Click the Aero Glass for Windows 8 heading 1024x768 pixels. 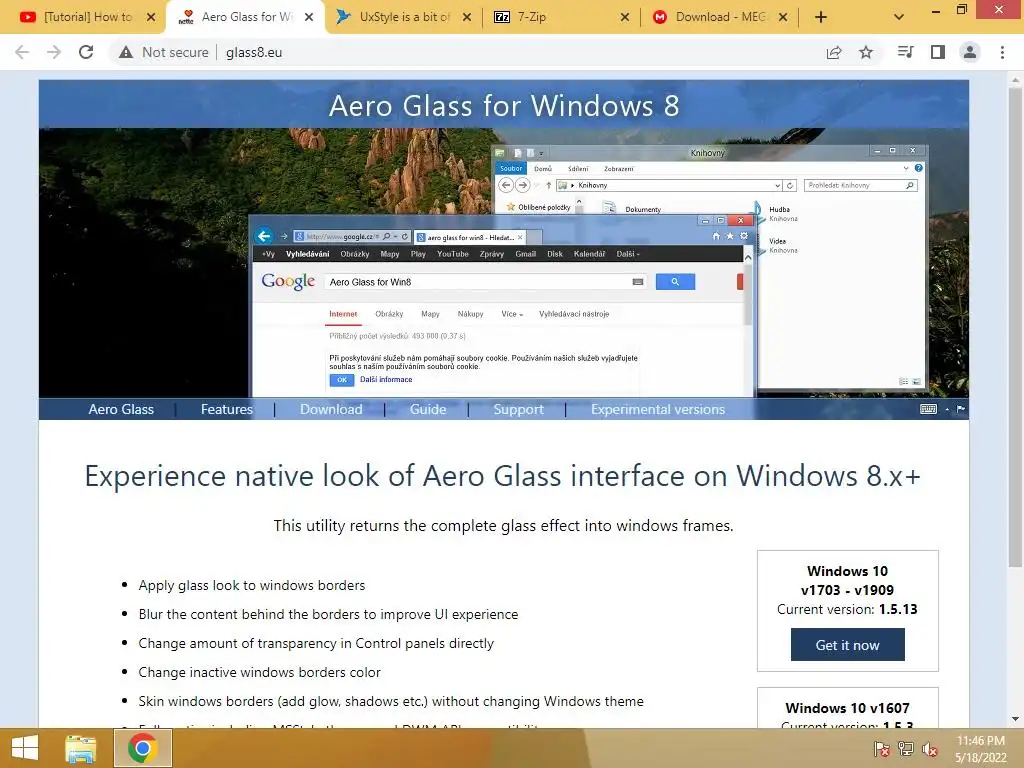504,106
